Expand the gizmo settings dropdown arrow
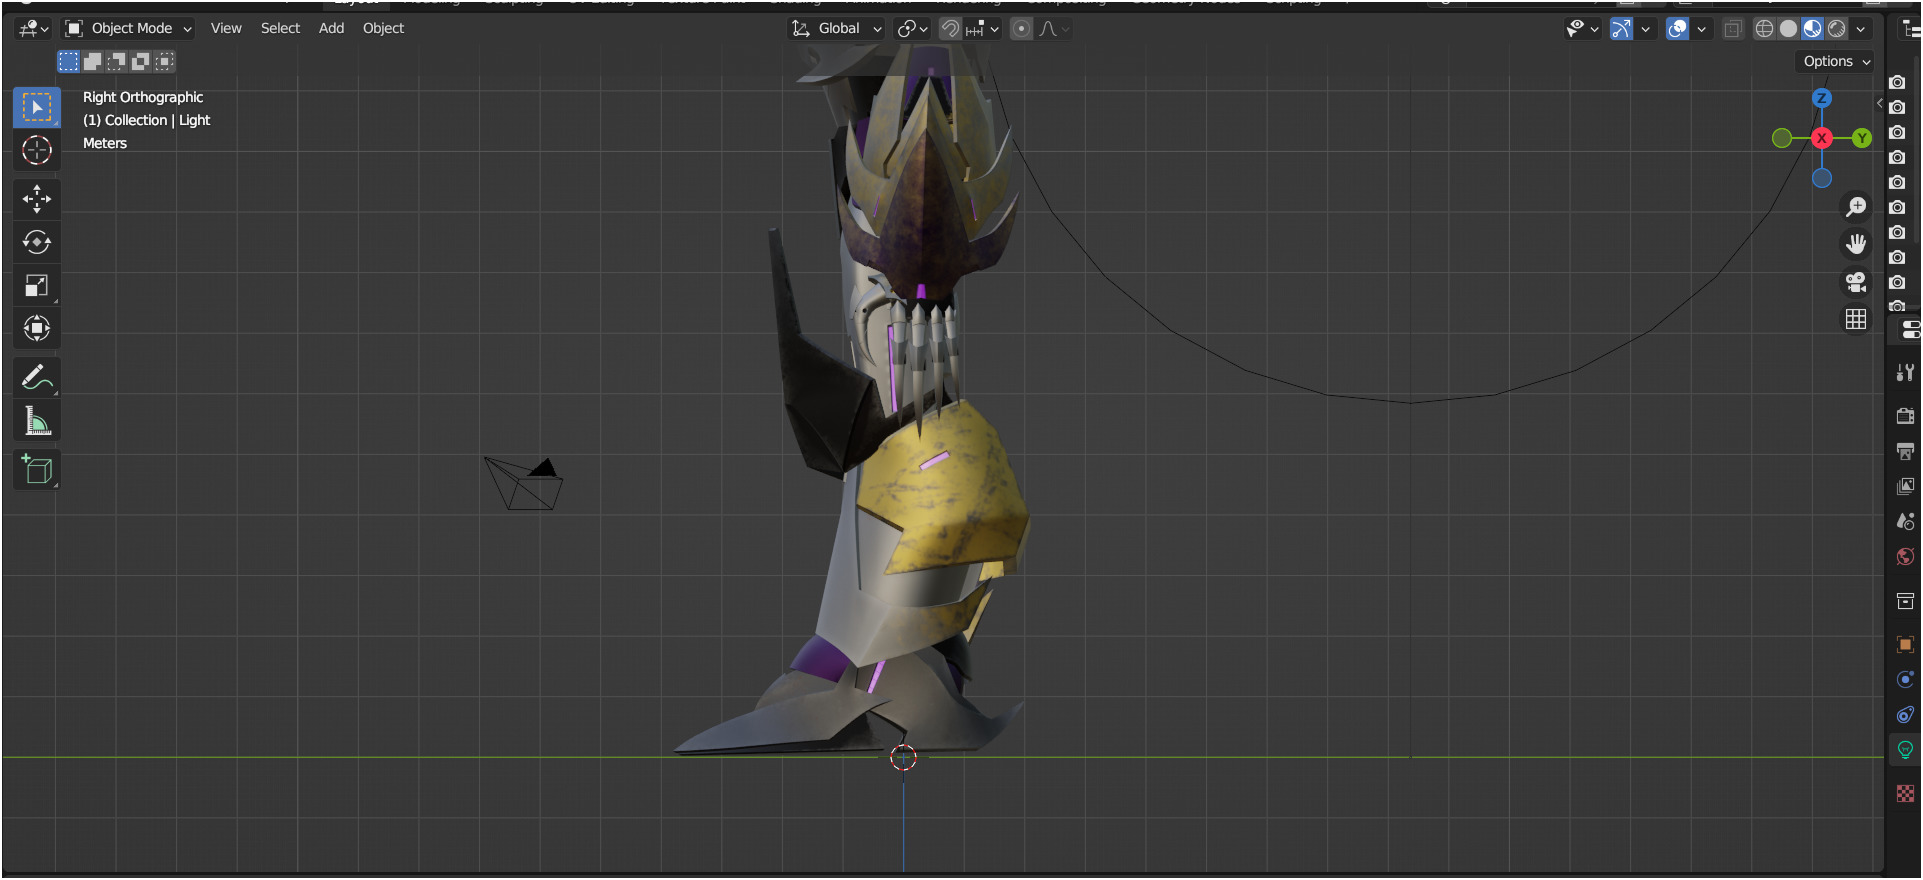Viewport: 1923px width, 880px height. click(x=1645, y=29)
